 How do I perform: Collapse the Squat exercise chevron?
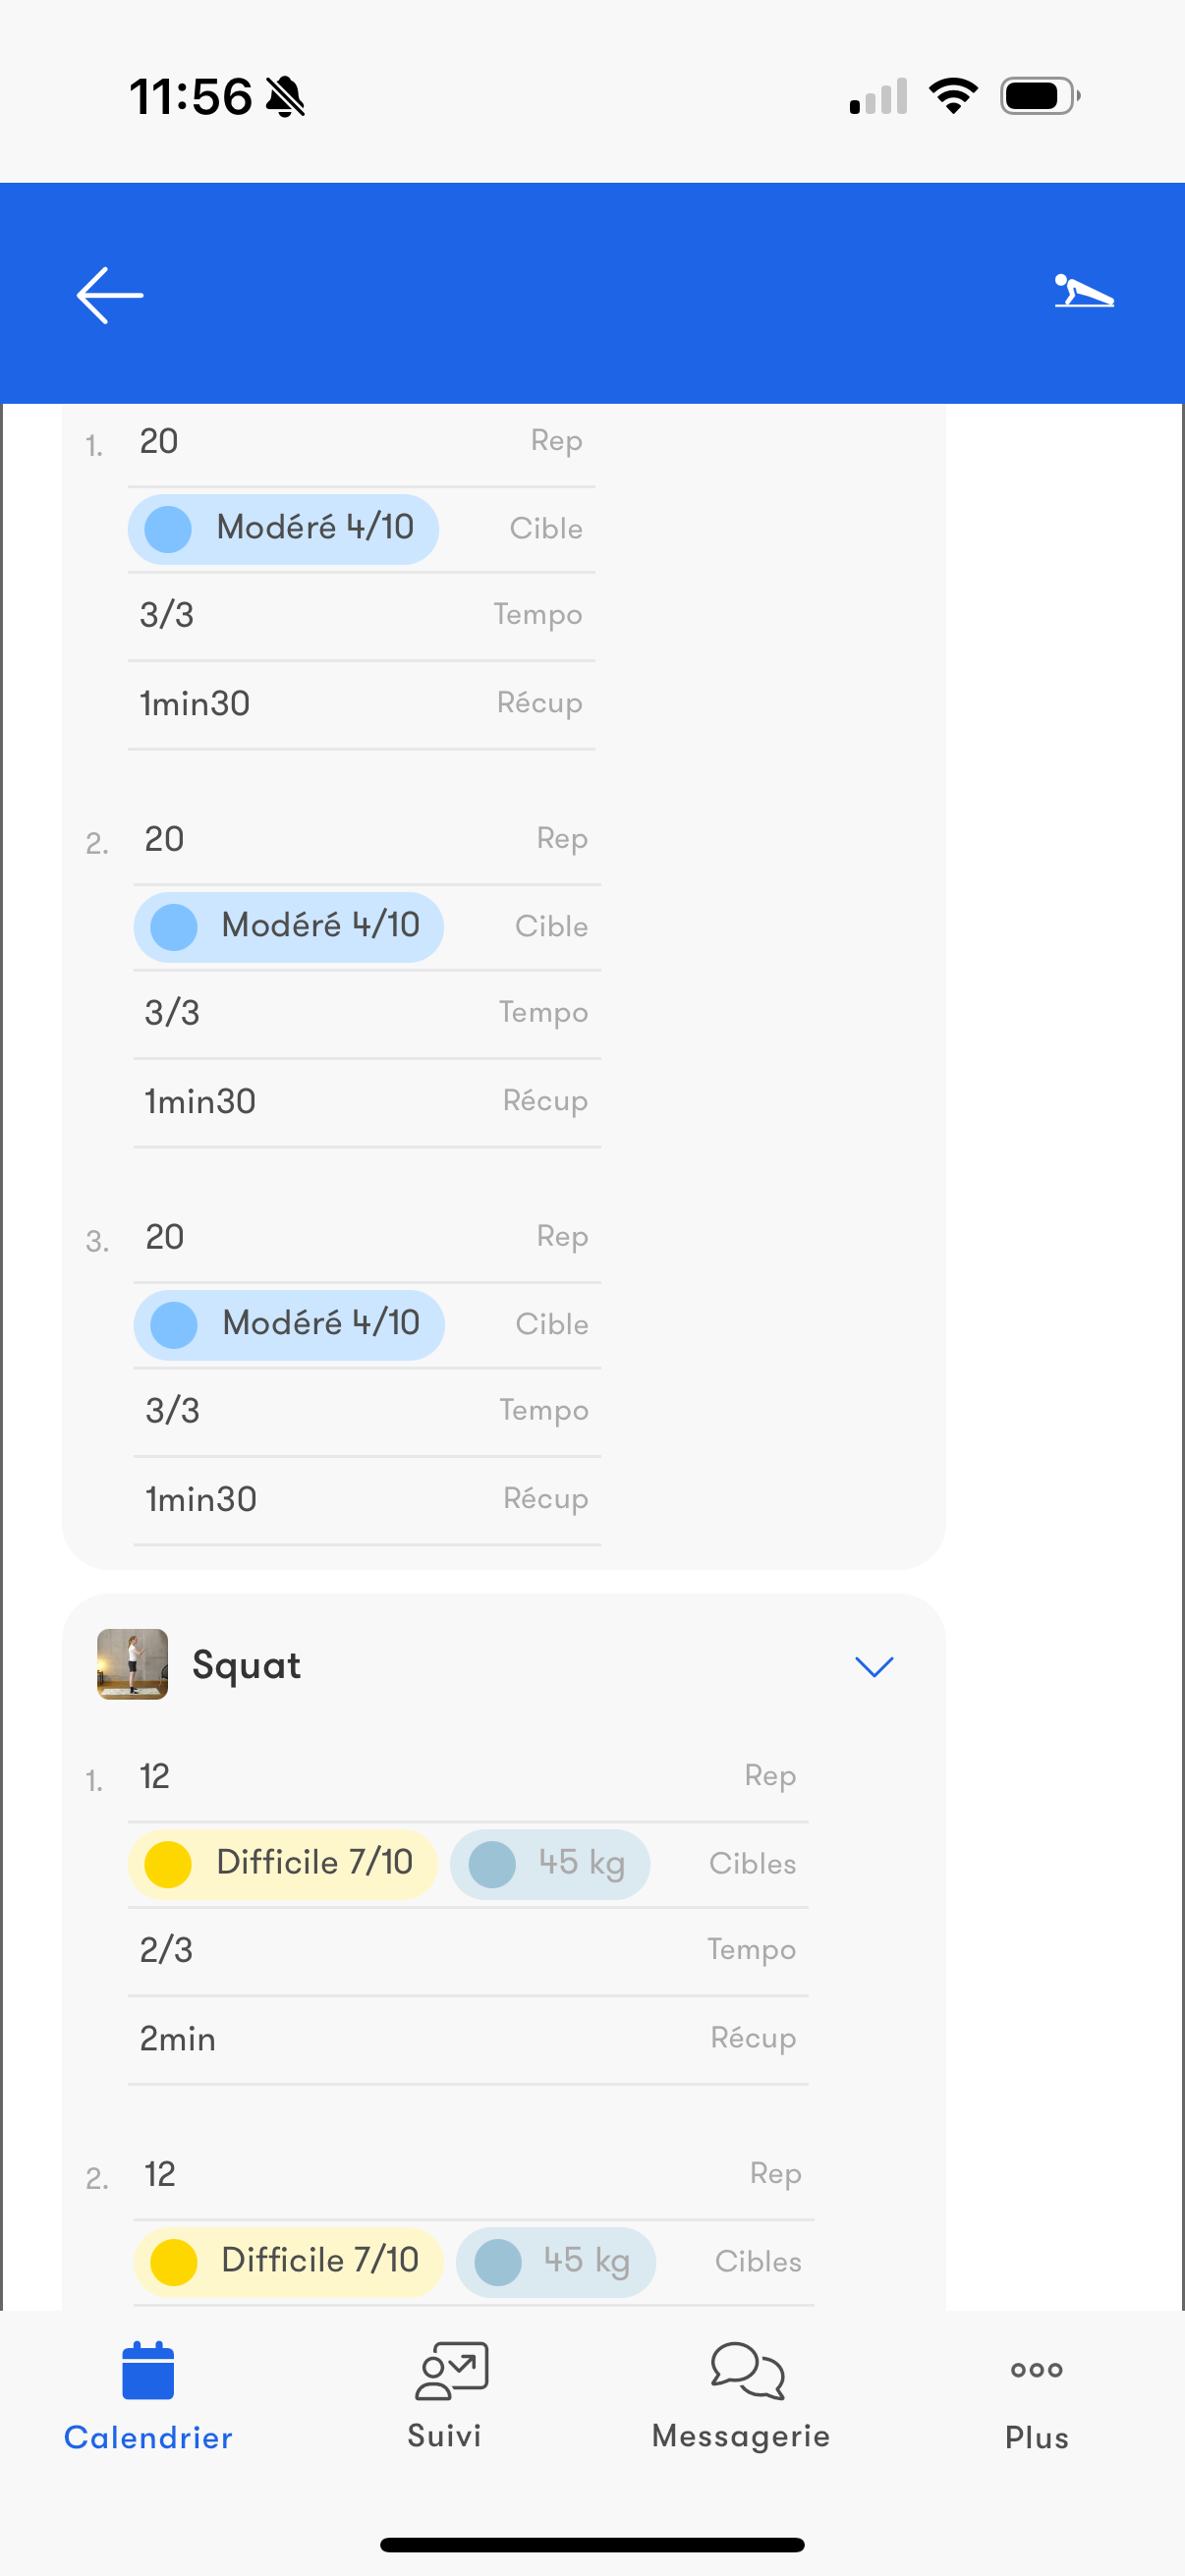pyautogui.click(x=873, y=1666)
